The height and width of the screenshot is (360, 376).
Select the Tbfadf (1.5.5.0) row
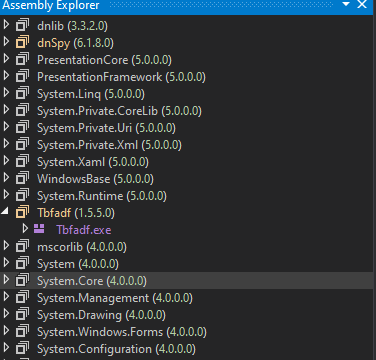pos(186,213)
